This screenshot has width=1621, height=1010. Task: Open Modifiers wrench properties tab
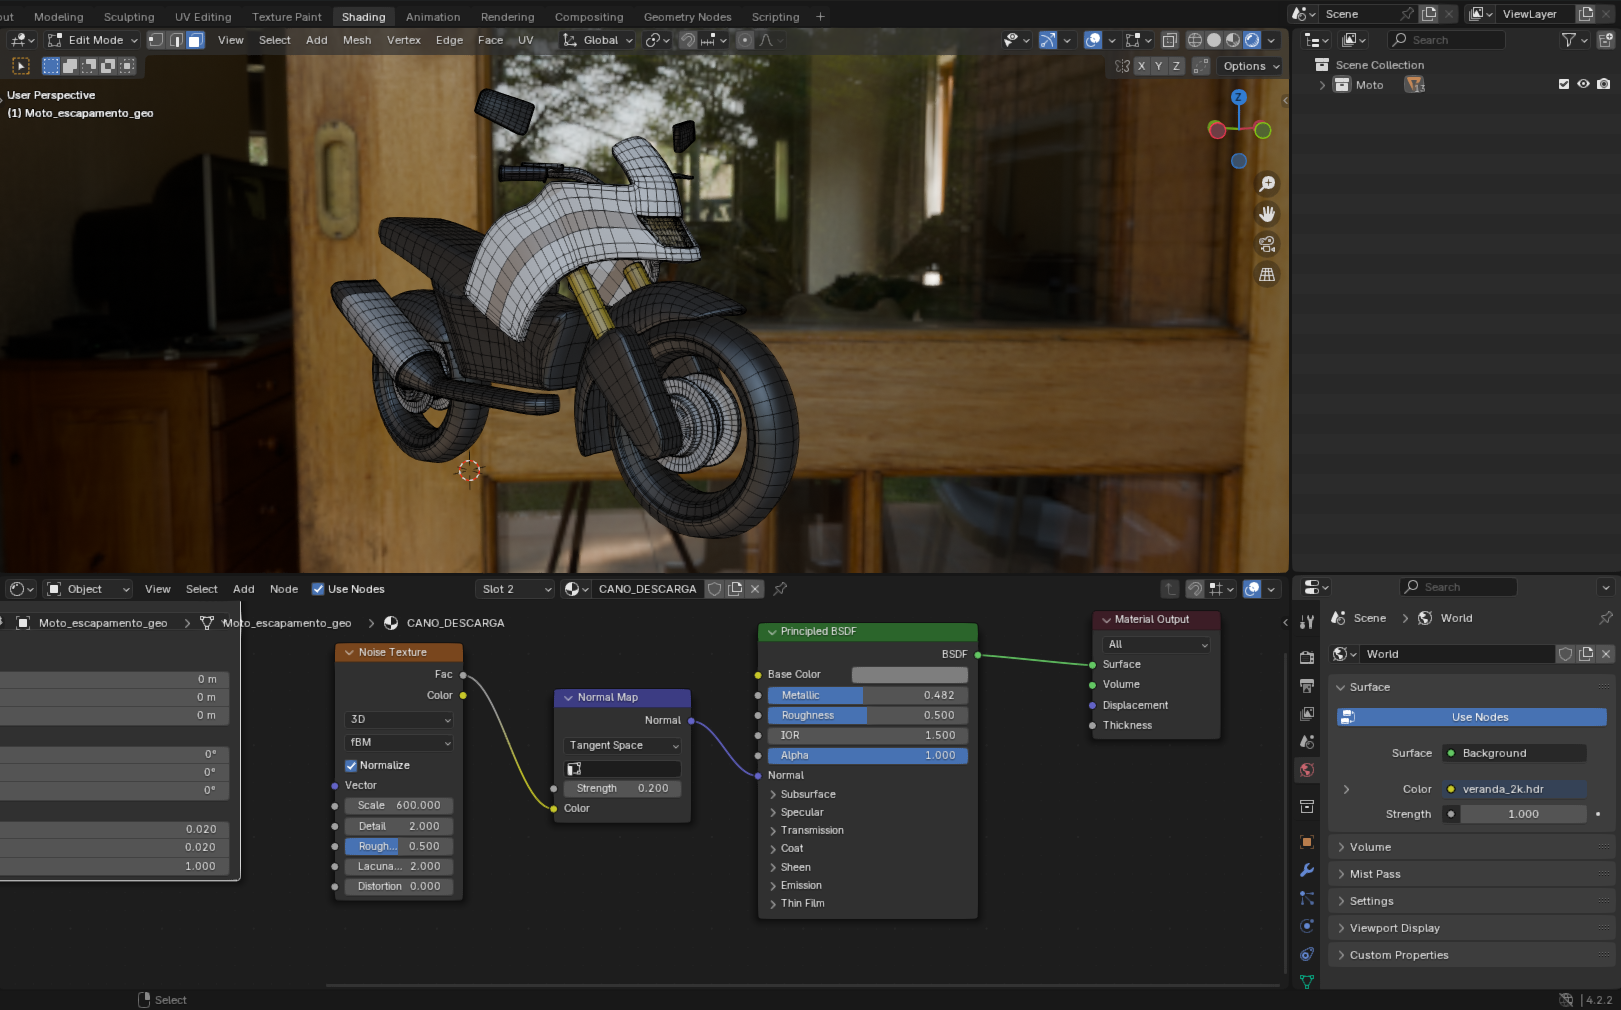click(1306, 870)
